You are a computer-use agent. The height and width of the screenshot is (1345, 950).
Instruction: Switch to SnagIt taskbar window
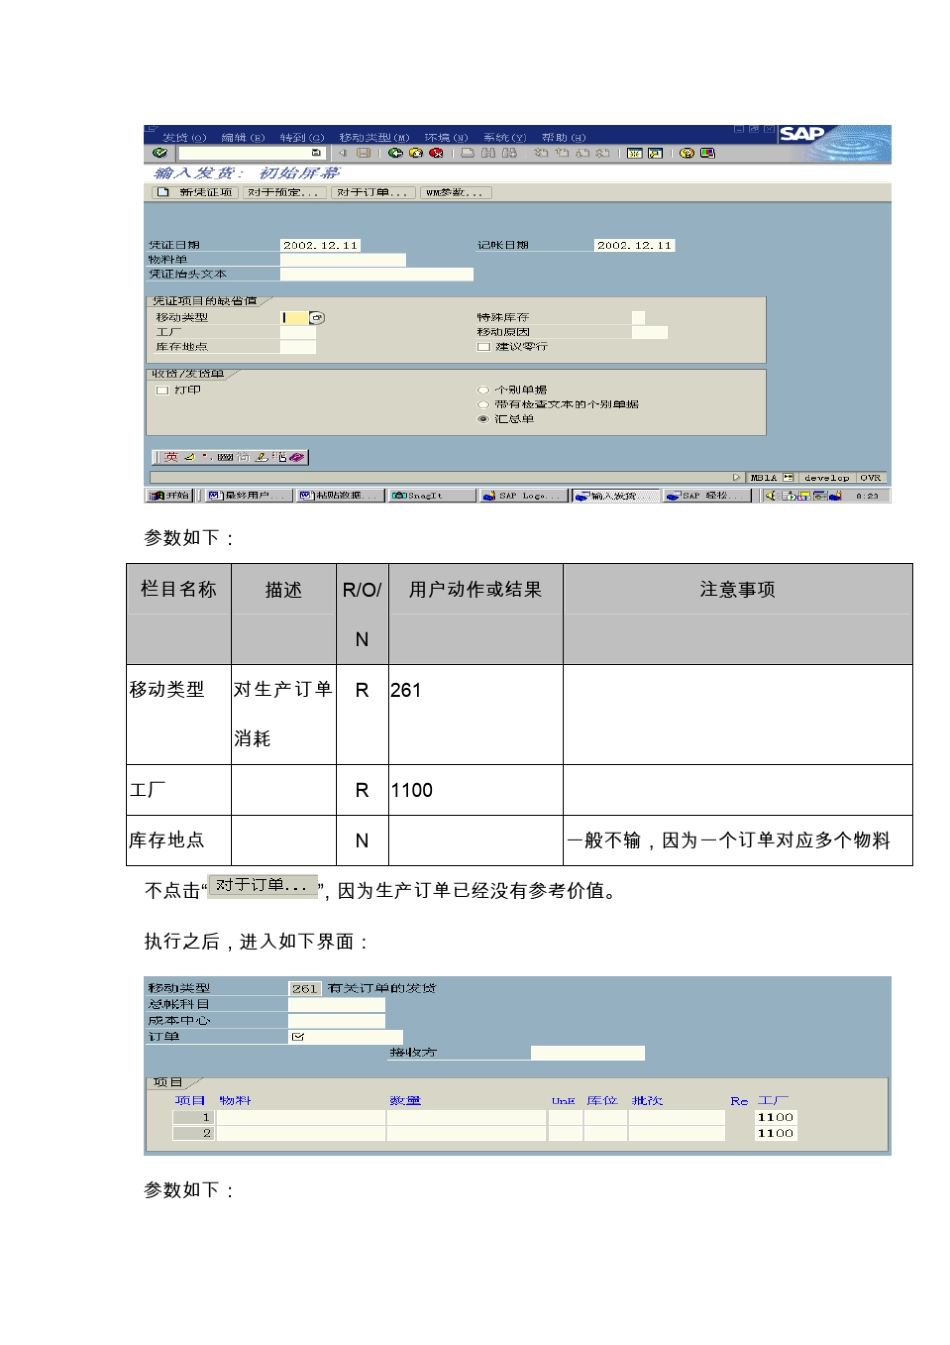point(431,495)
